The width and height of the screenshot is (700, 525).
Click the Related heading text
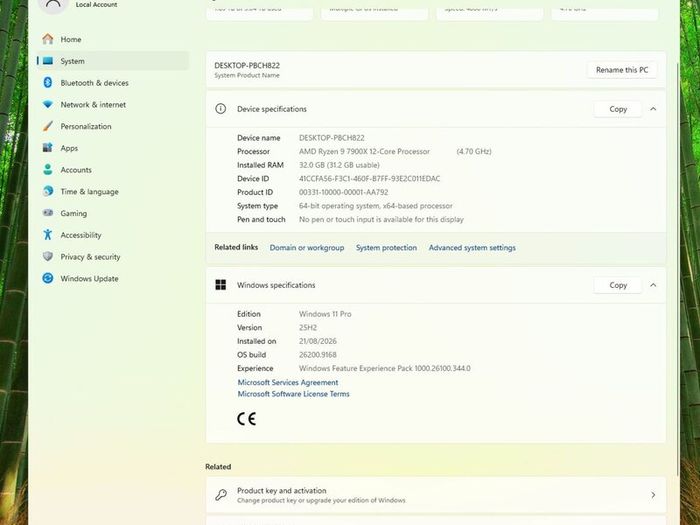pyautogui.click(x=218, y=467)
